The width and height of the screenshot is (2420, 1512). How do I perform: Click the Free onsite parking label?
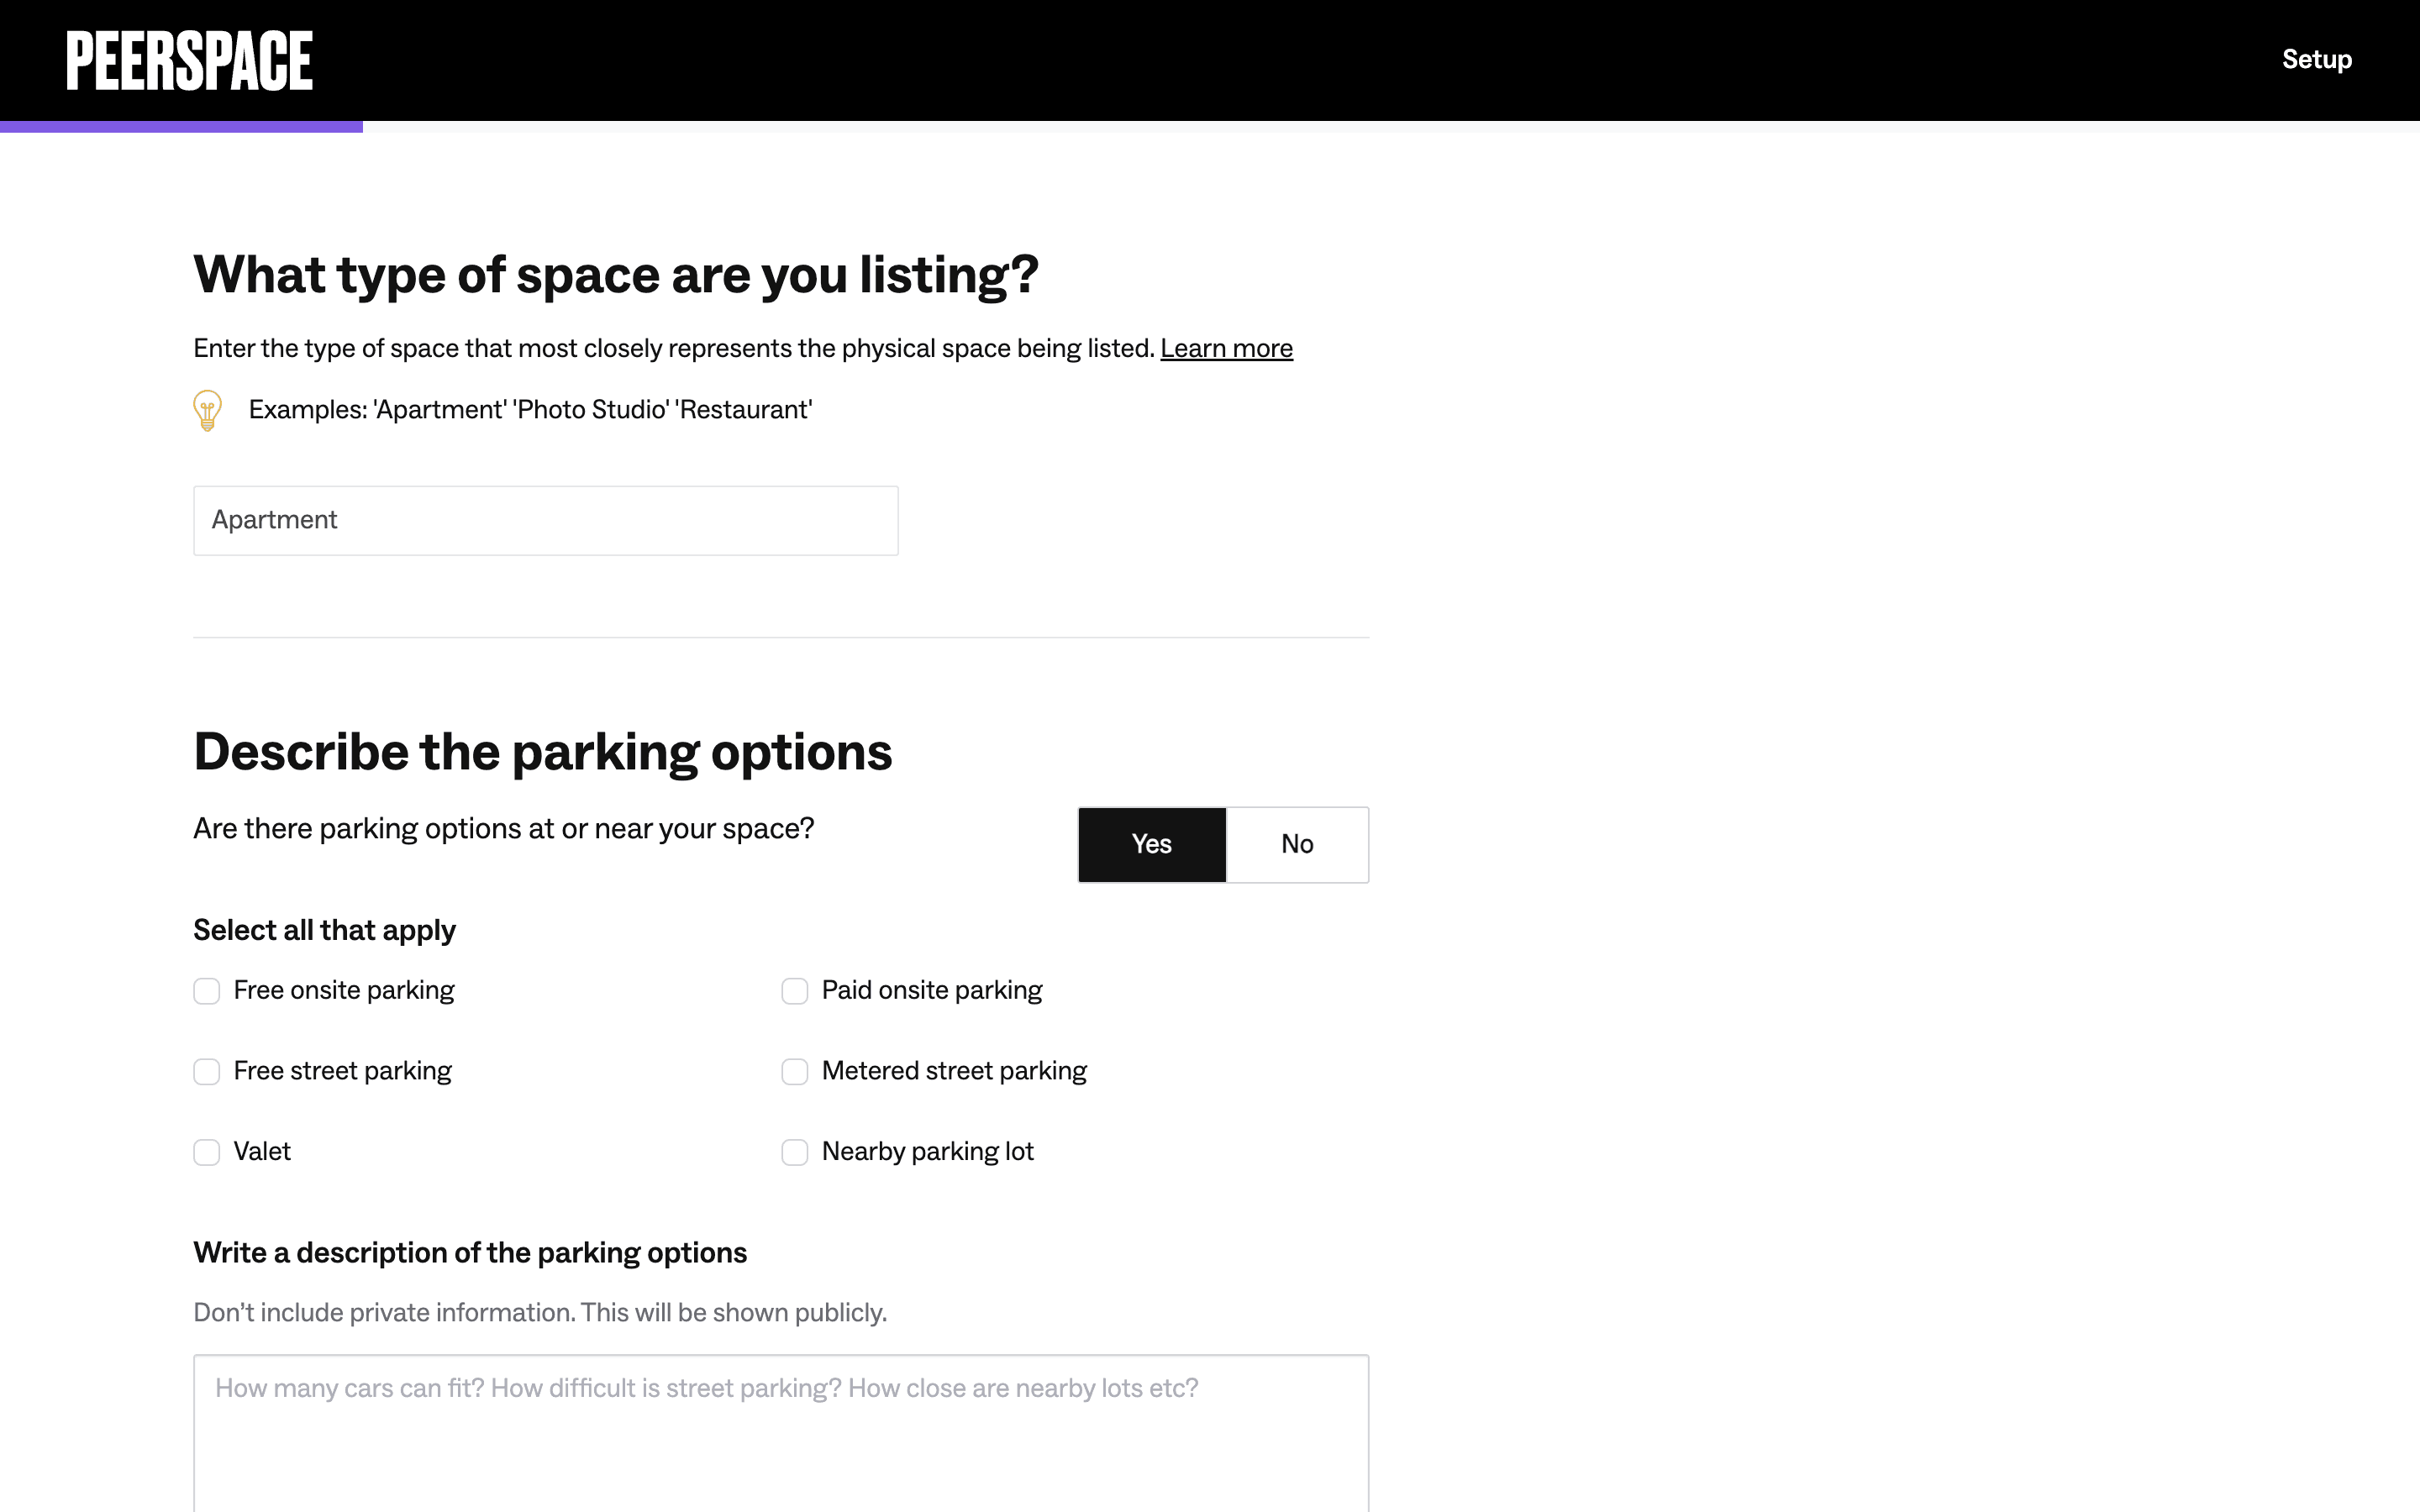pos(344,990)
